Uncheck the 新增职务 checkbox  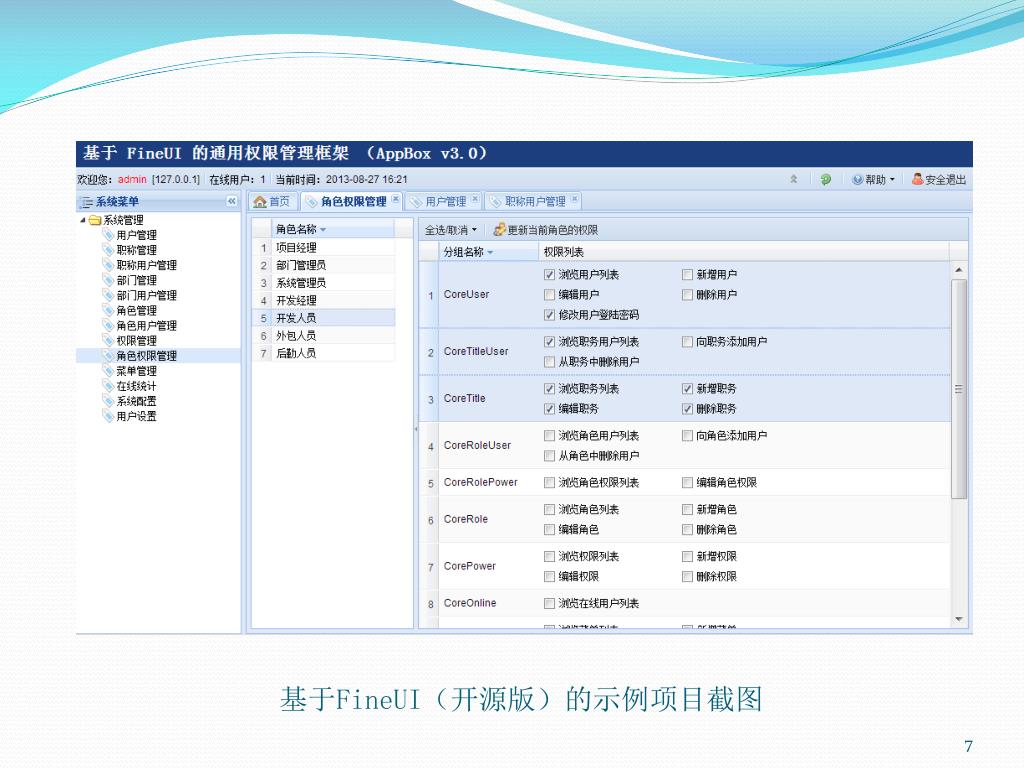coord(687,389)
